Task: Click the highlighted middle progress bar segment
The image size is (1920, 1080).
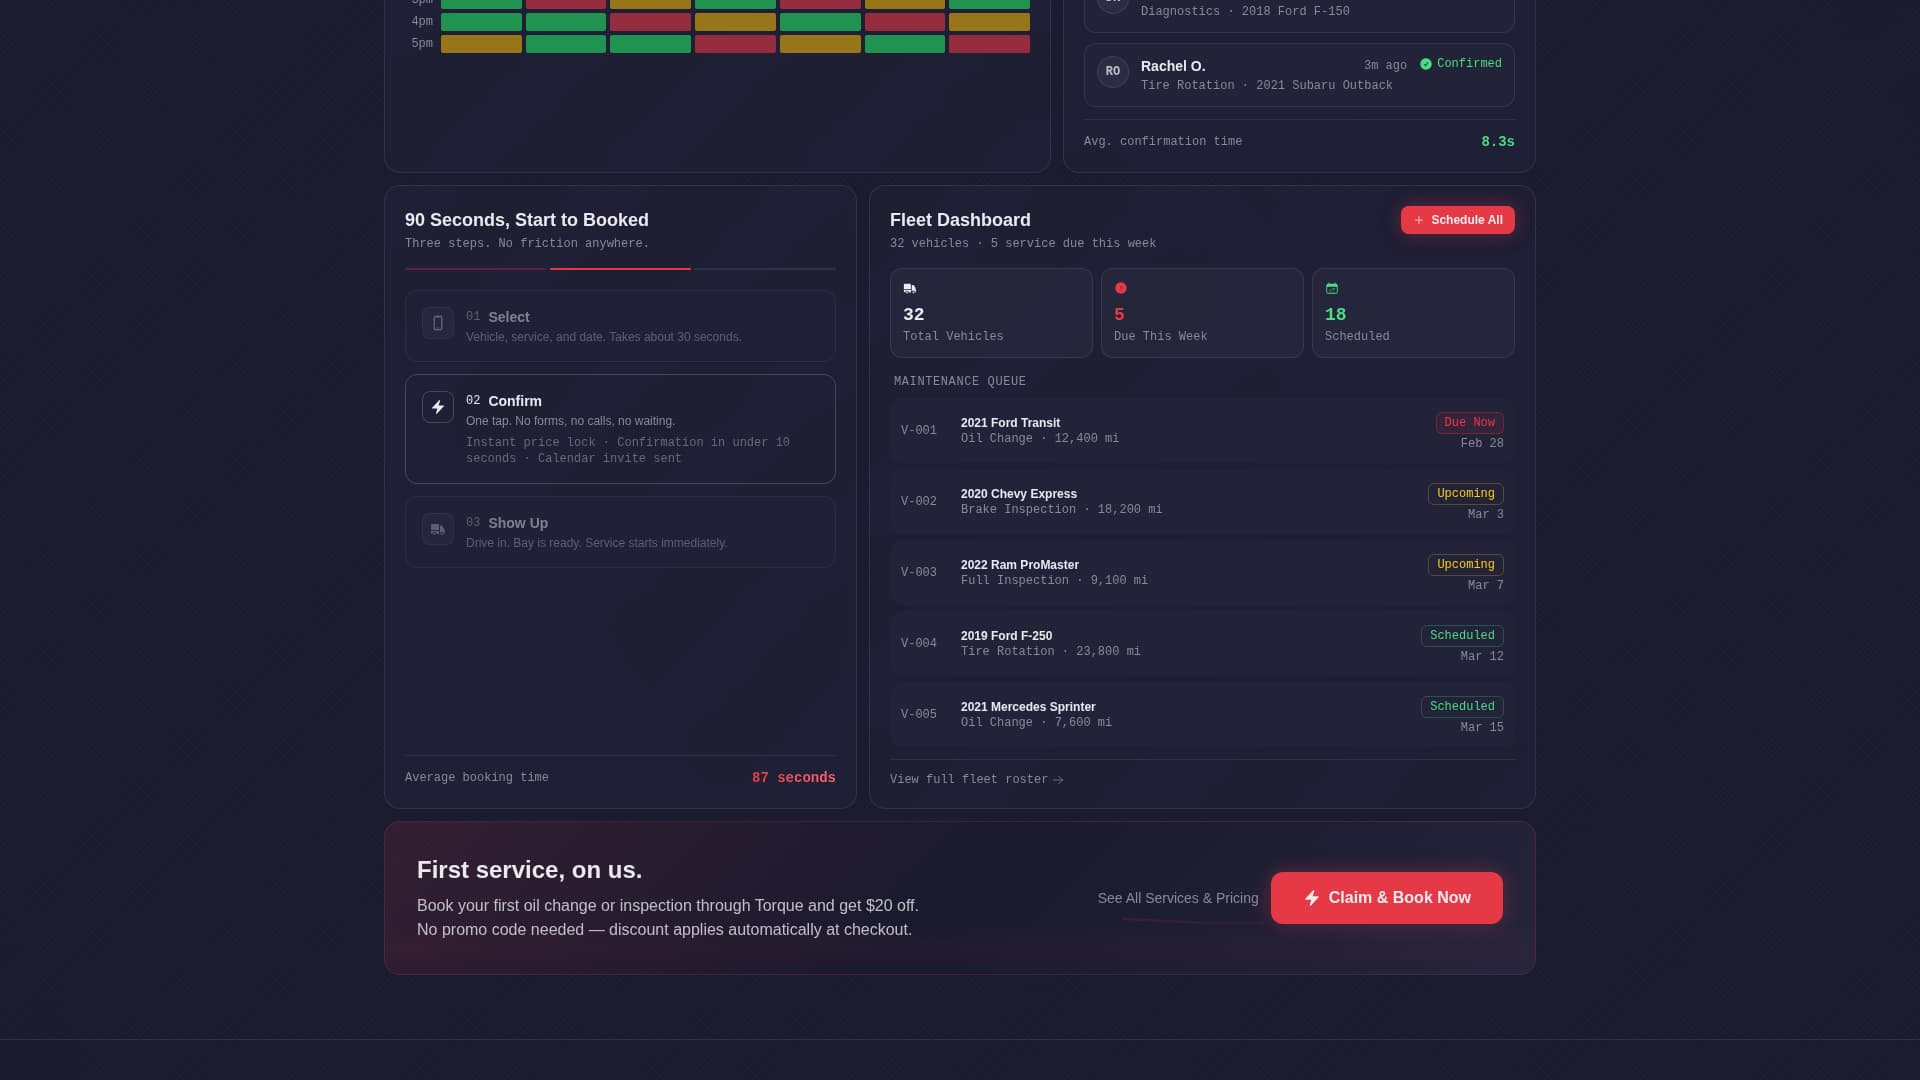Action: pos(620,269)
